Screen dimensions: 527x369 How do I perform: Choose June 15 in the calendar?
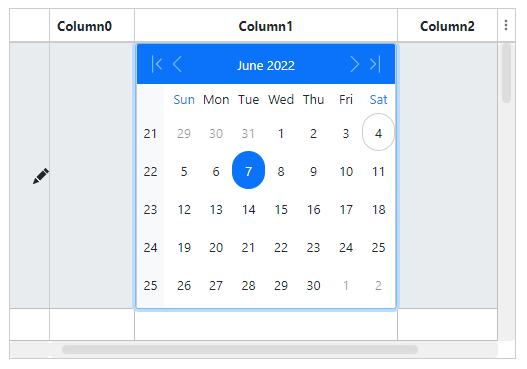click(x=281, y=210)
